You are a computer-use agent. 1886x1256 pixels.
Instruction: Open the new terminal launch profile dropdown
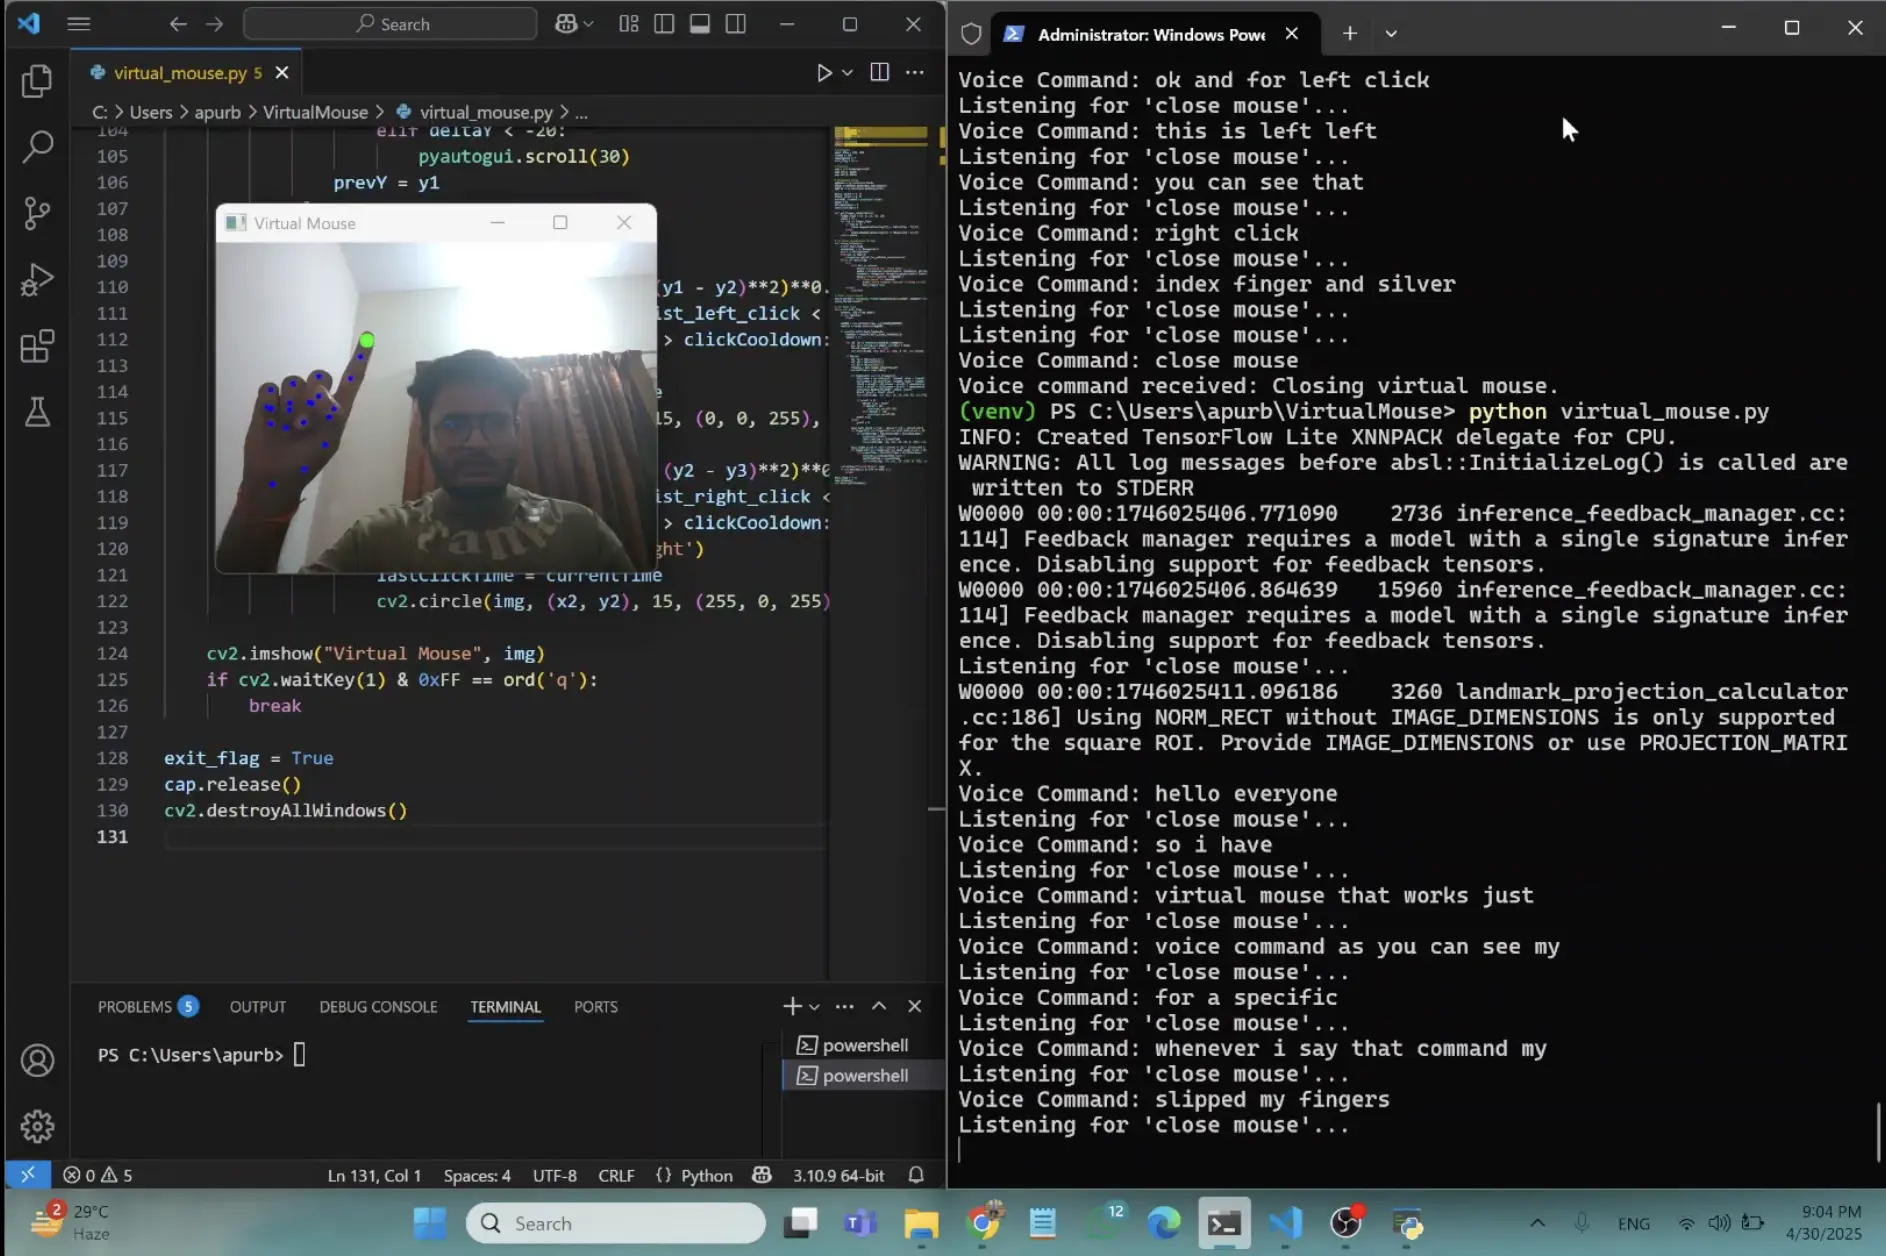[x=815, y=1007]
